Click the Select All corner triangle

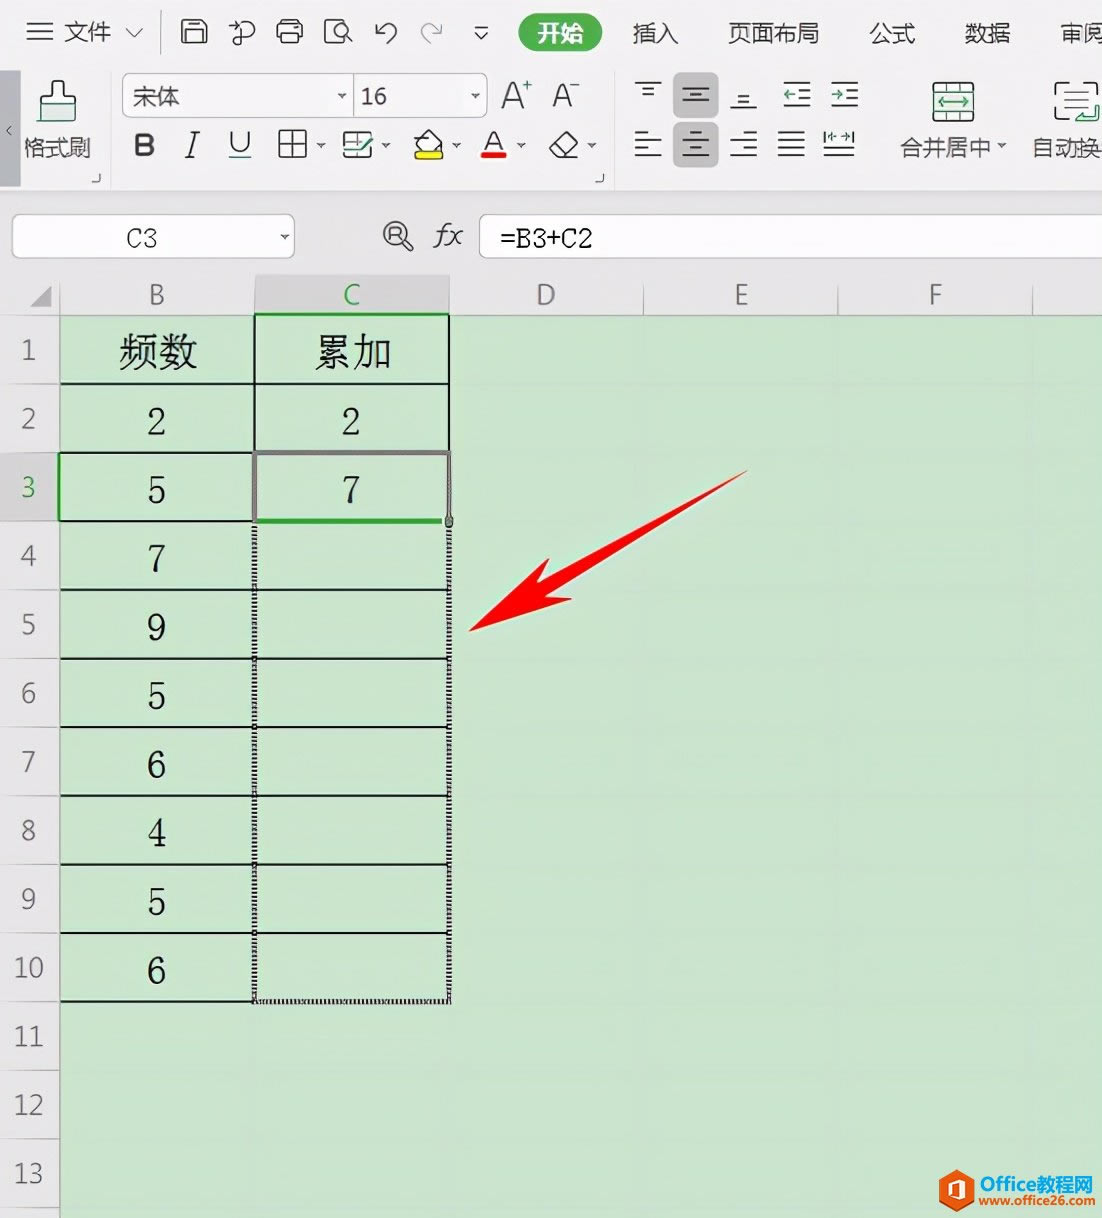pos(40,296)
